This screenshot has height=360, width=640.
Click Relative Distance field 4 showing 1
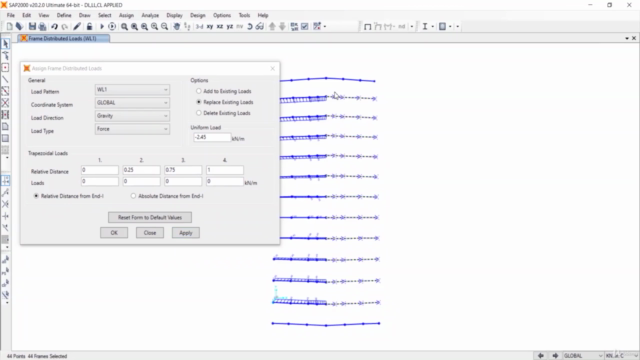point(225,170)
